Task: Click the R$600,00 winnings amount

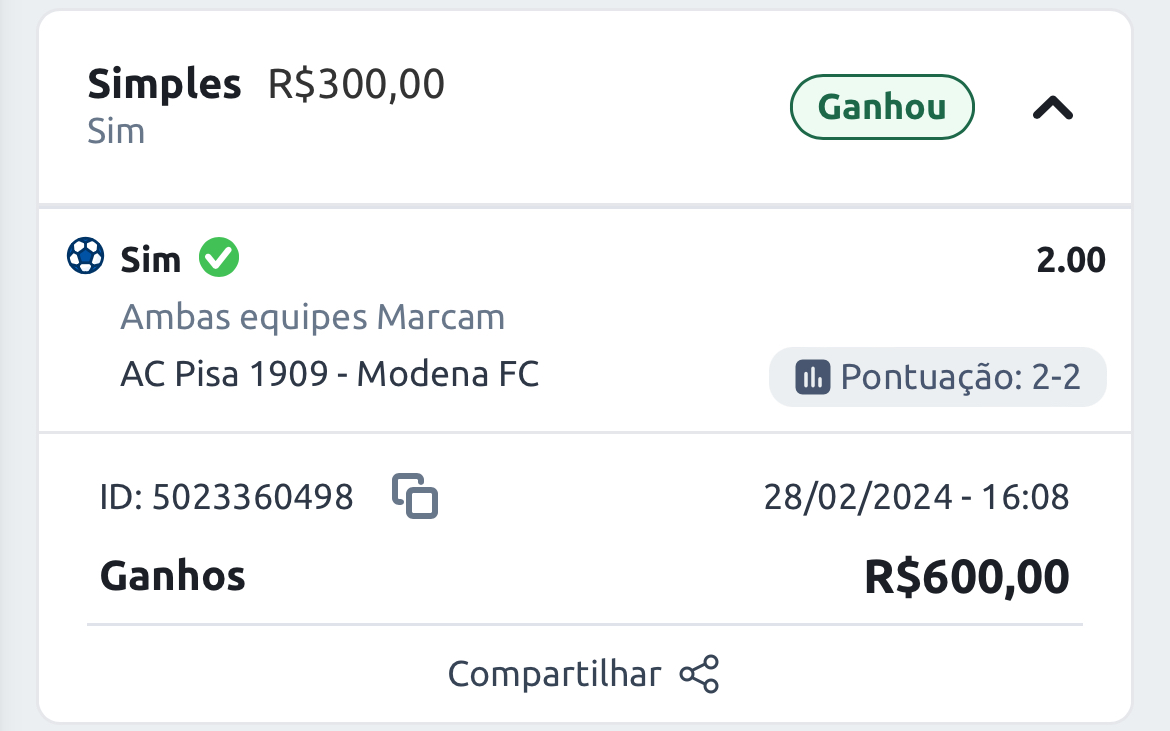Action: click(966, 577)
